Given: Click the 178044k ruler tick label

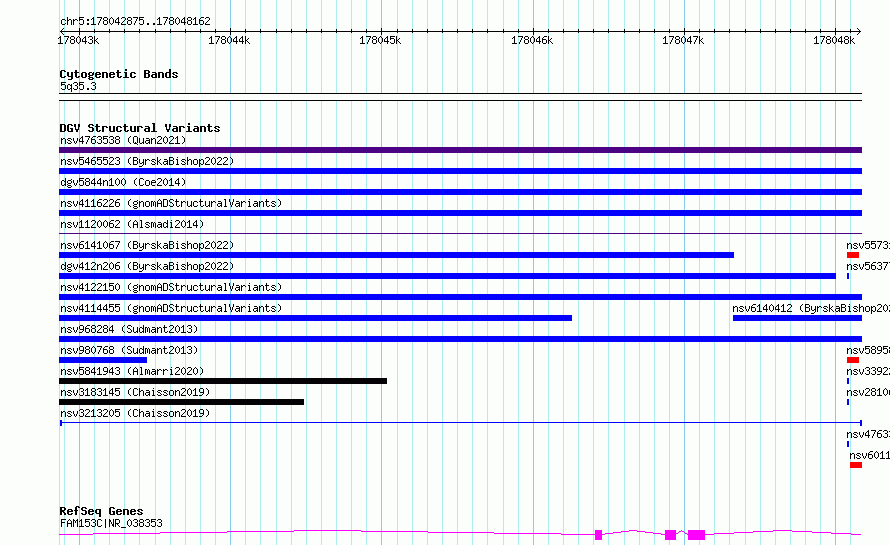Looking at the screenshot, I should tap(229, 40).
